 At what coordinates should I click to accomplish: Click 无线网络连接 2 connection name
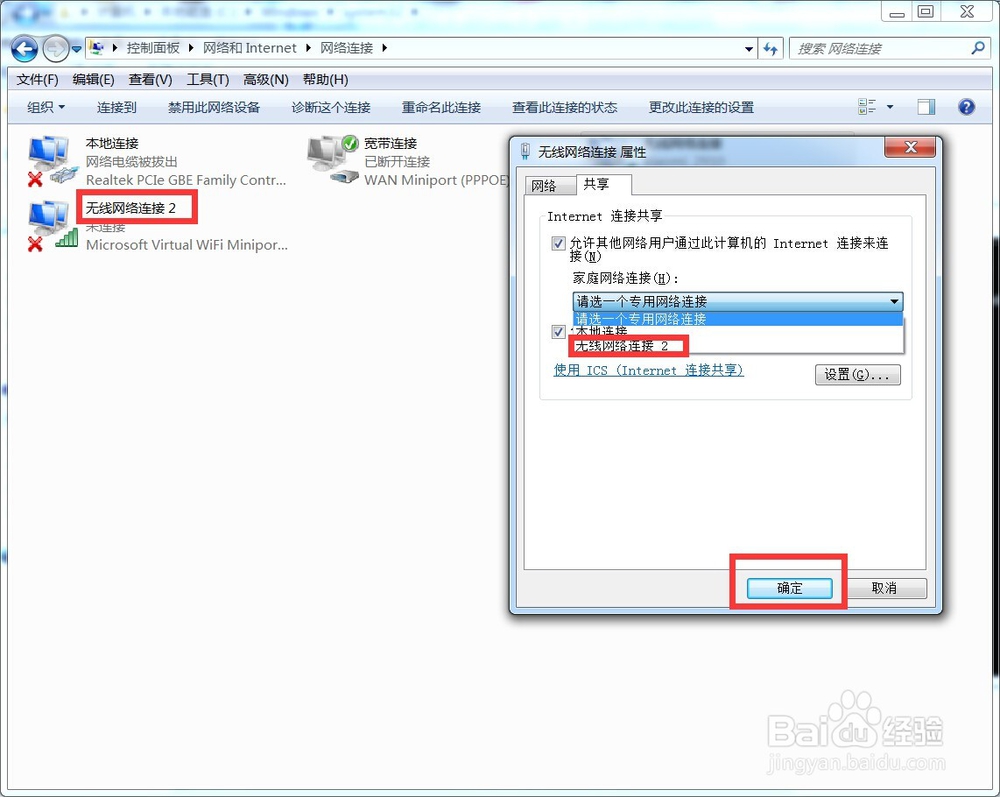coord(131,208)
